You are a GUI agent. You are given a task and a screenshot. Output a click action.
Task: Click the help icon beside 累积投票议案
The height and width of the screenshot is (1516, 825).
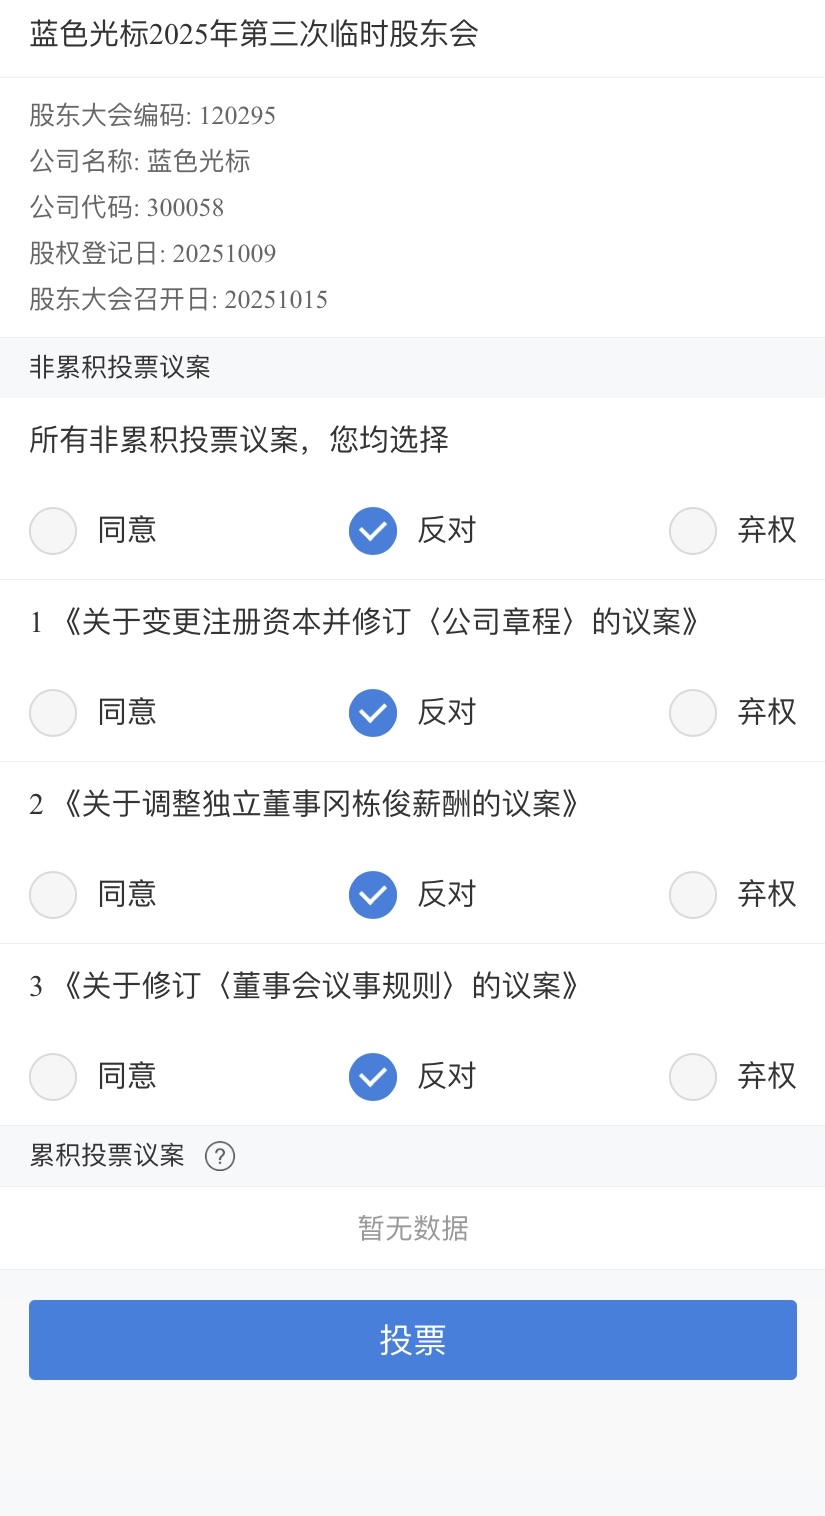click(220, 1156)
